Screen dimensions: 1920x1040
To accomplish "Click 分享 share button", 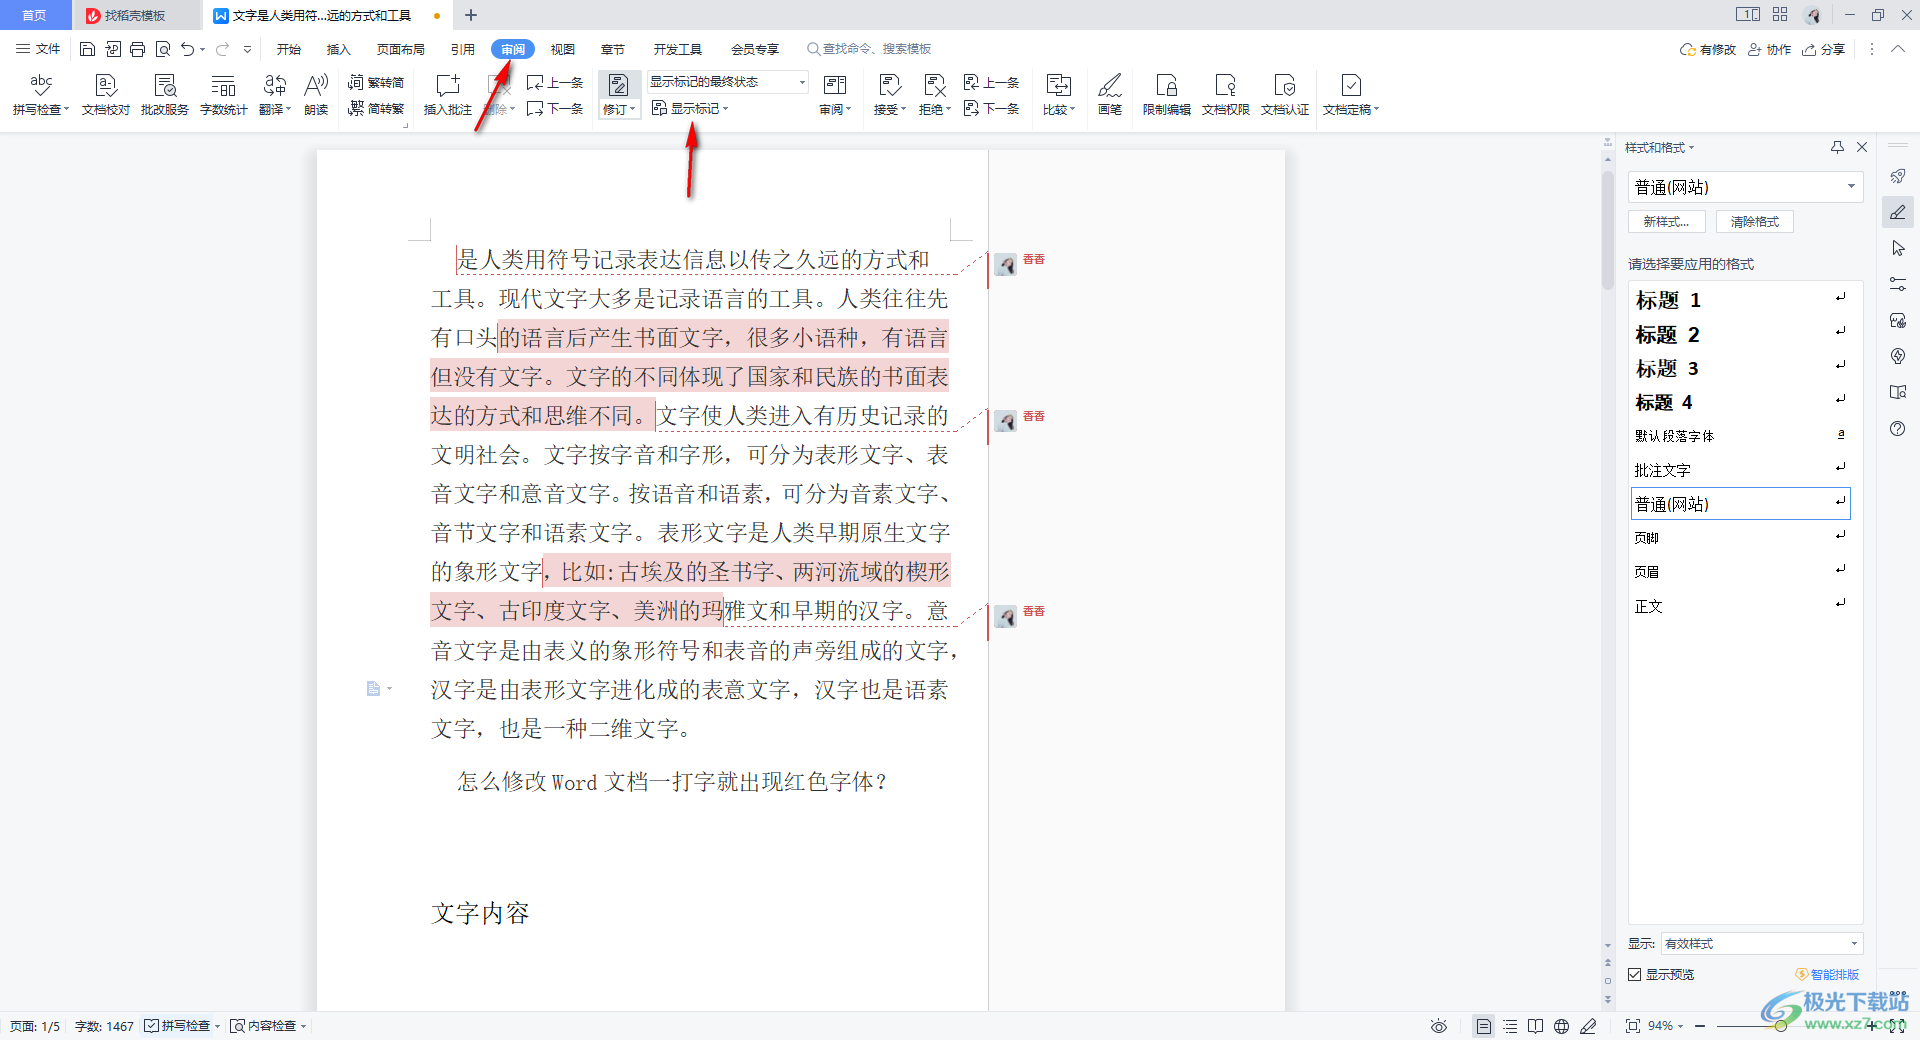I will tap(1825, 49).
